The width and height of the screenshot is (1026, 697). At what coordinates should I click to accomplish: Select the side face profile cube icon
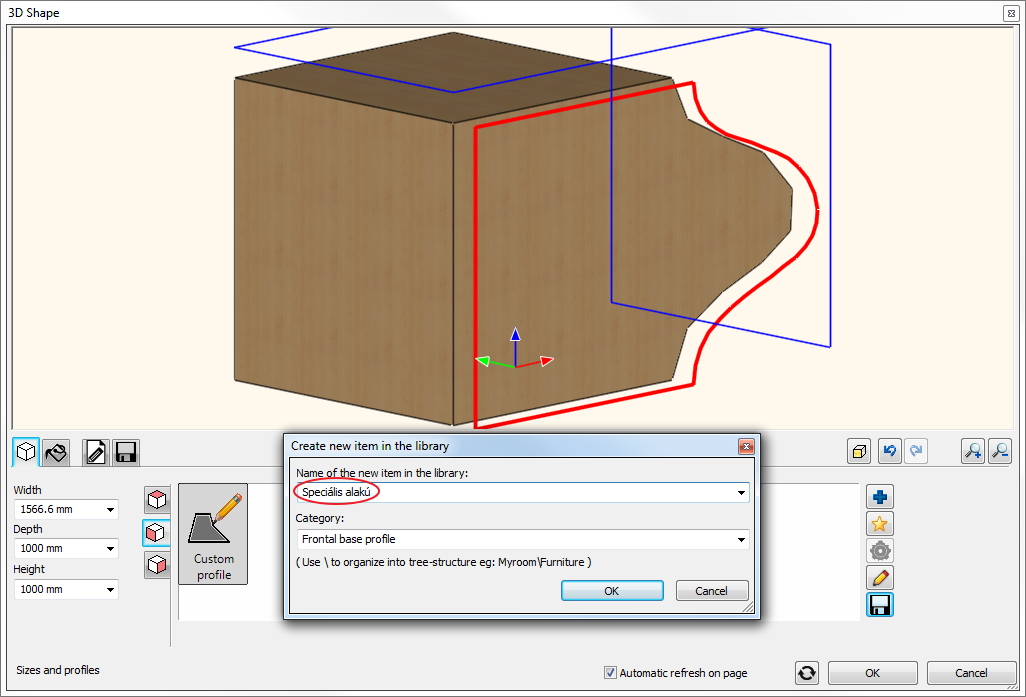pos(156,565)
